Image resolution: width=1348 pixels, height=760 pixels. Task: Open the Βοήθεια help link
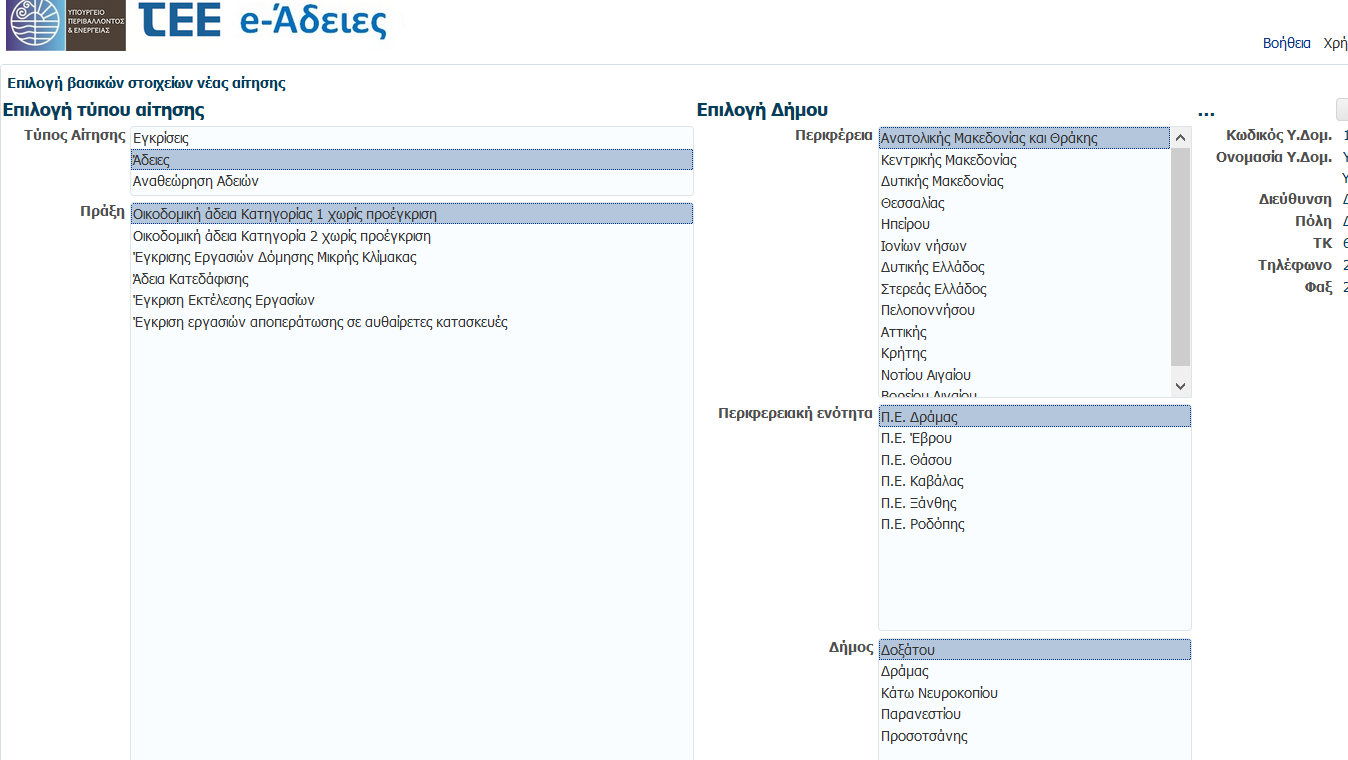[x=1286, y=43]
